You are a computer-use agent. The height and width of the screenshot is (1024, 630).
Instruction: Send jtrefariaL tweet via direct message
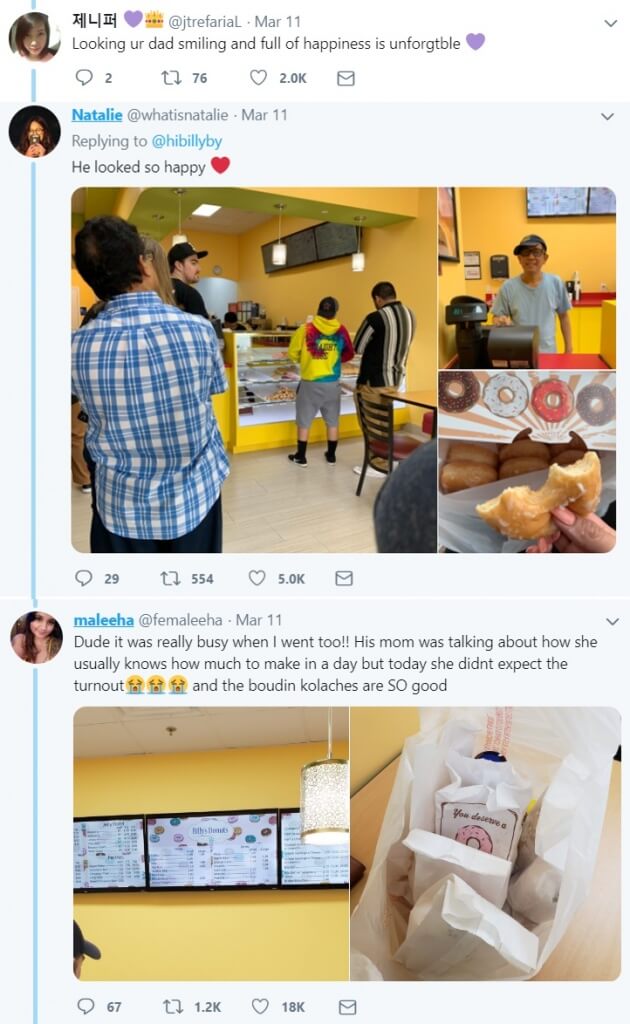345,78
